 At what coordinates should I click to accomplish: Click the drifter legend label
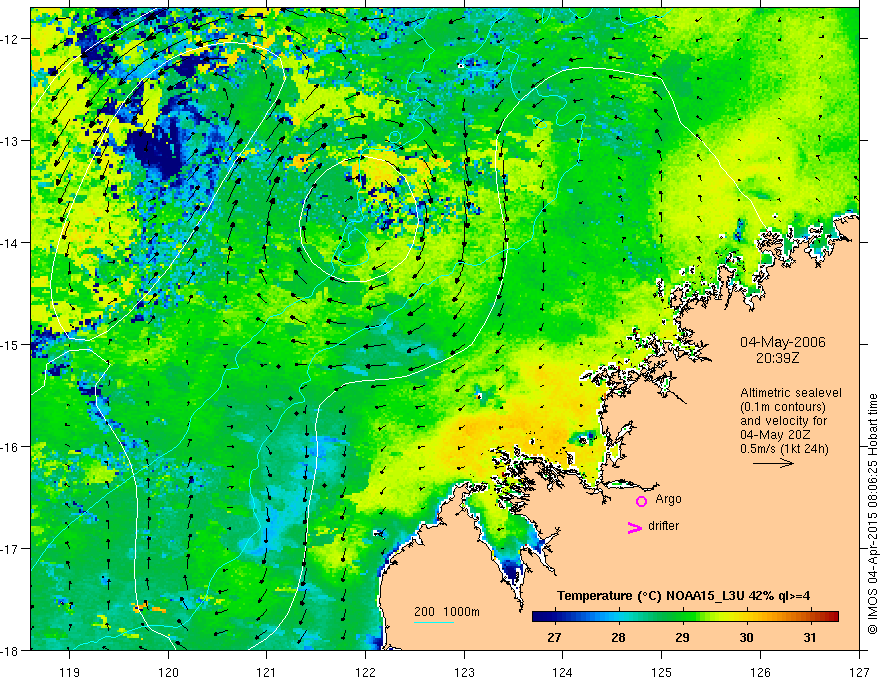point(663,526)
